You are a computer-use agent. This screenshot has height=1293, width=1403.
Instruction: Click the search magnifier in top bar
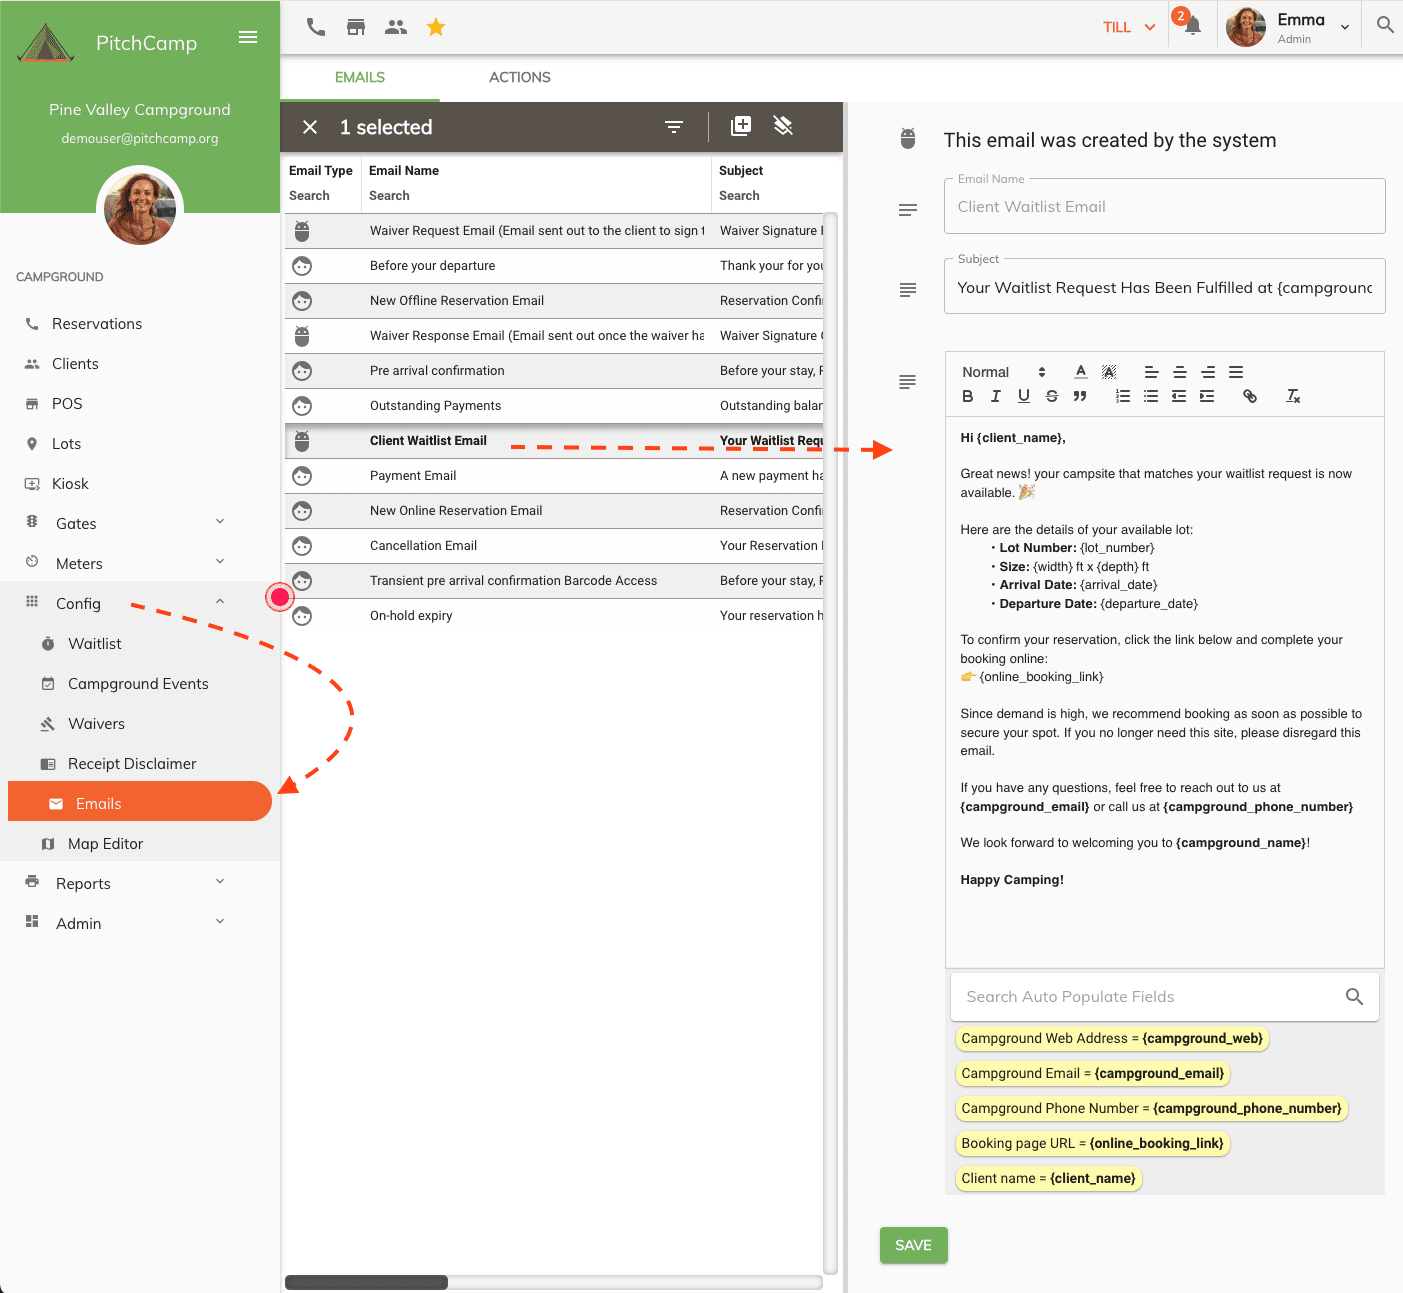pos(1385,25)
